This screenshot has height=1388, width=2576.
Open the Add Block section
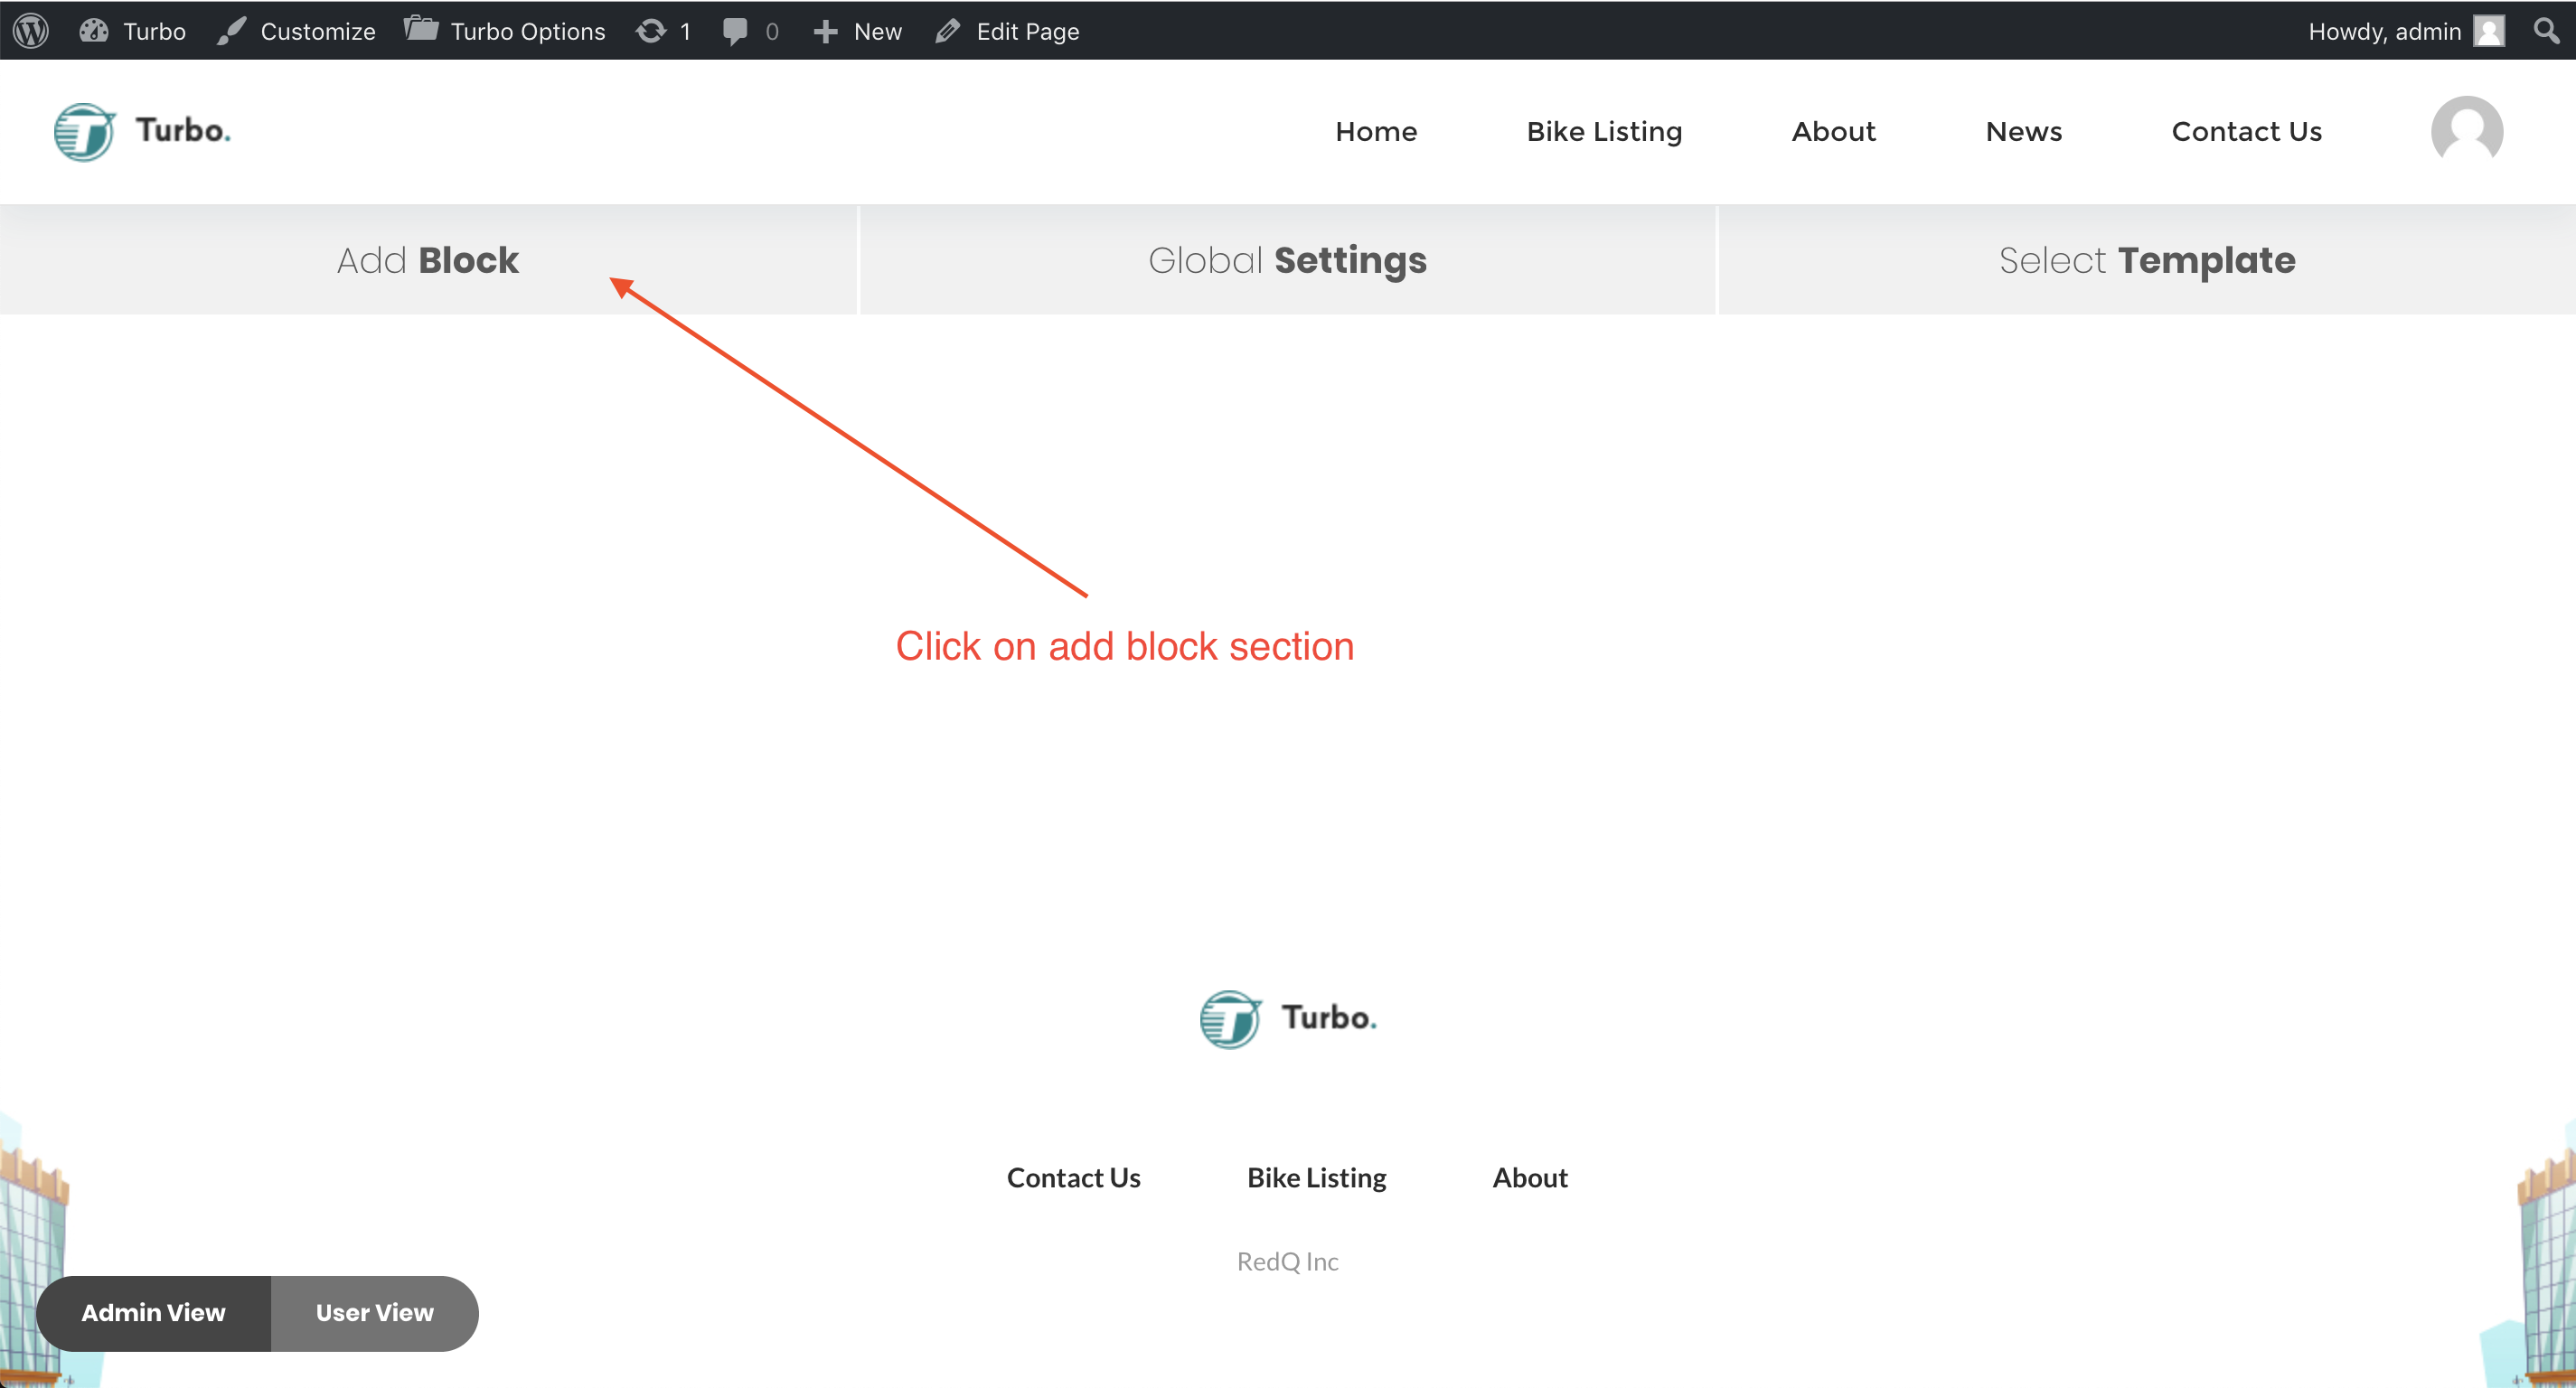[x=428, y=260]
